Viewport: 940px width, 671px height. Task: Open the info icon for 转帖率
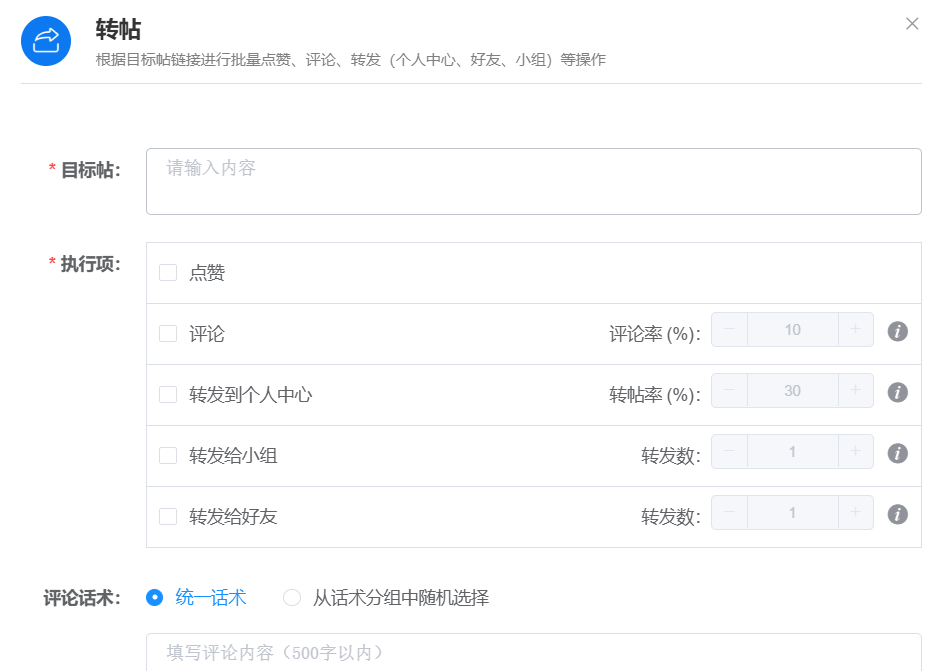[897, 392]
